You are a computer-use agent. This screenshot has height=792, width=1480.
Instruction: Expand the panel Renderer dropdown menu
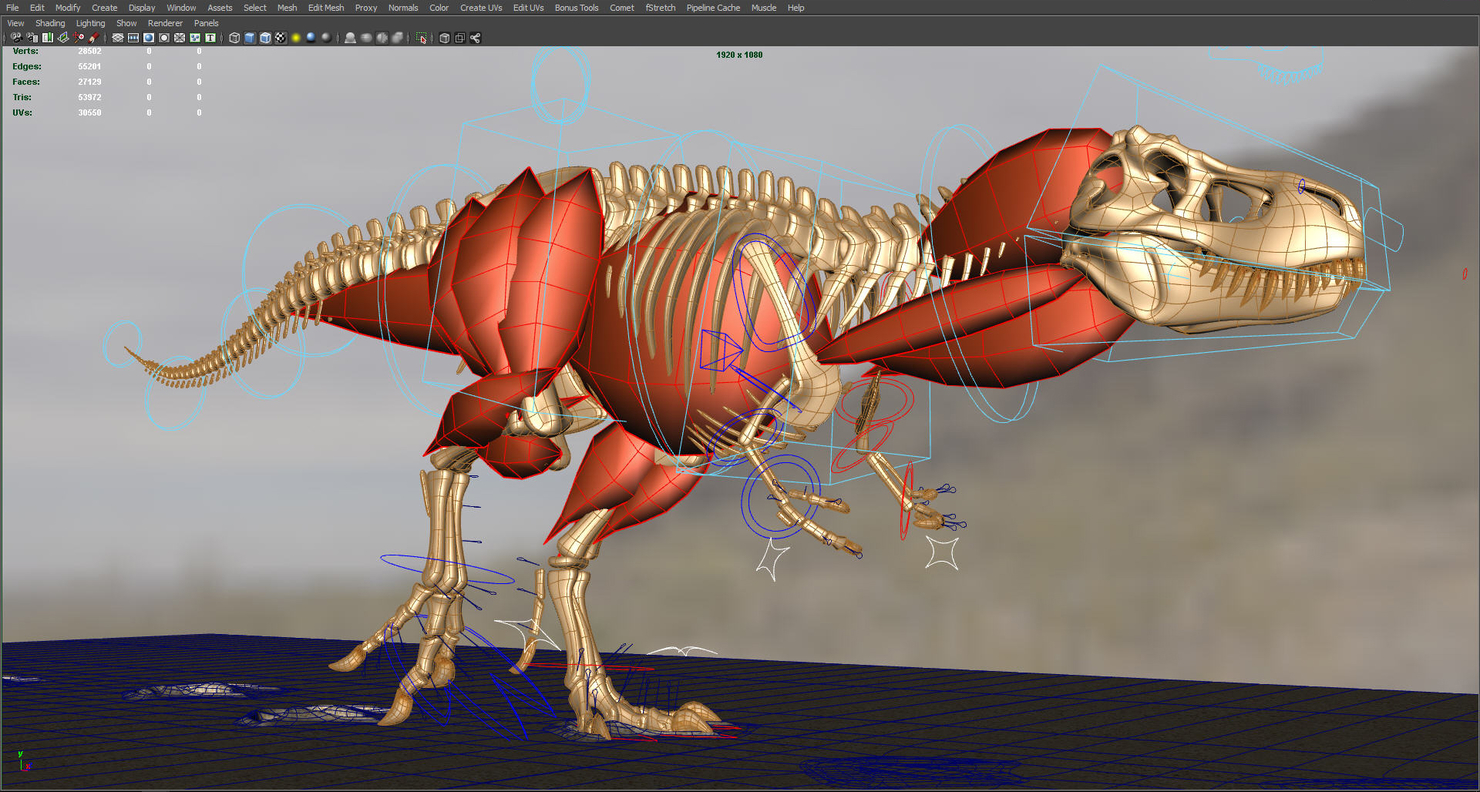tap(165, 23)
